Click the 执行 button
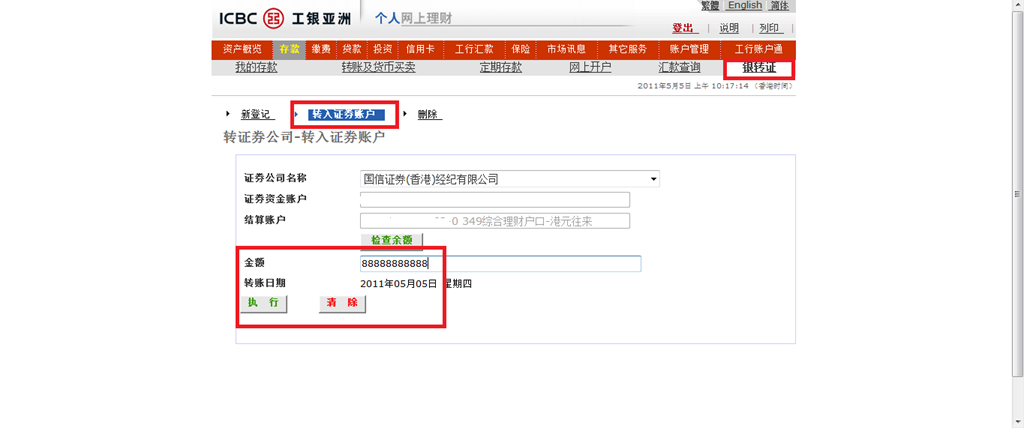 263,303
